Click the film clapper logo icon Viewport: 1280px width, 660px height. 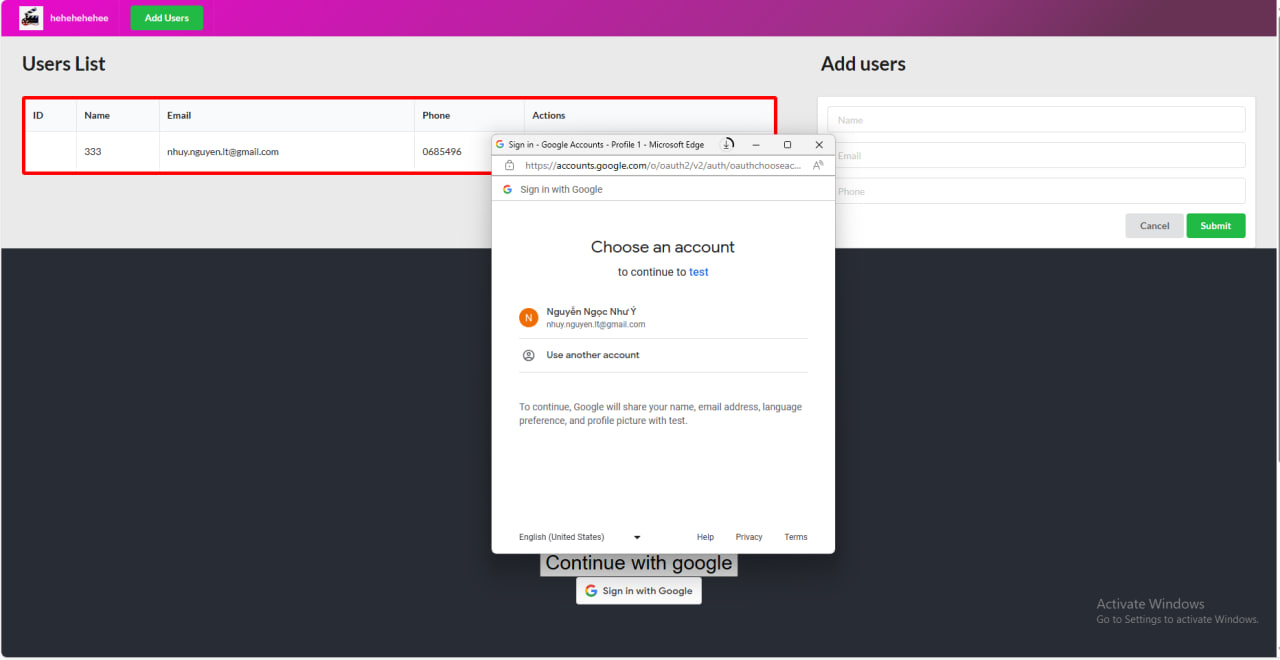pyautogui.click(x=31, y=18)
